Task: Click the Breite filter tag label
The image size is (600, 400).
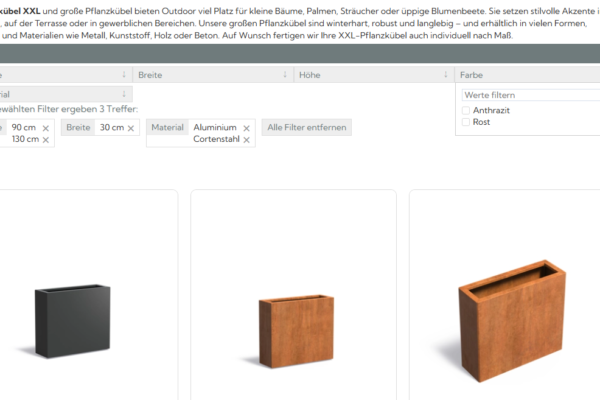Action: click(78, 128)
